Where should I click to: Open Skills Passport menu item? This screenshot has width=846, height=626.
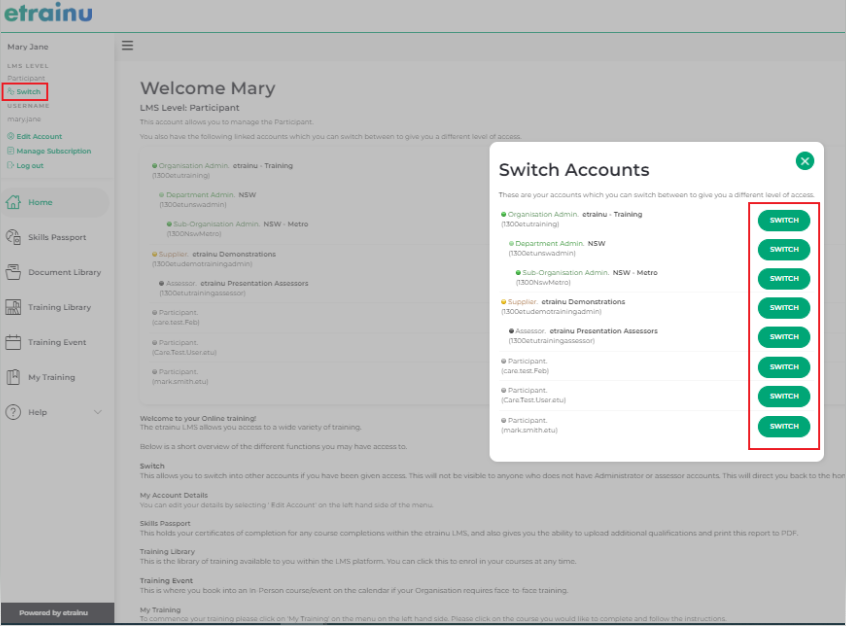coord(55,237)
